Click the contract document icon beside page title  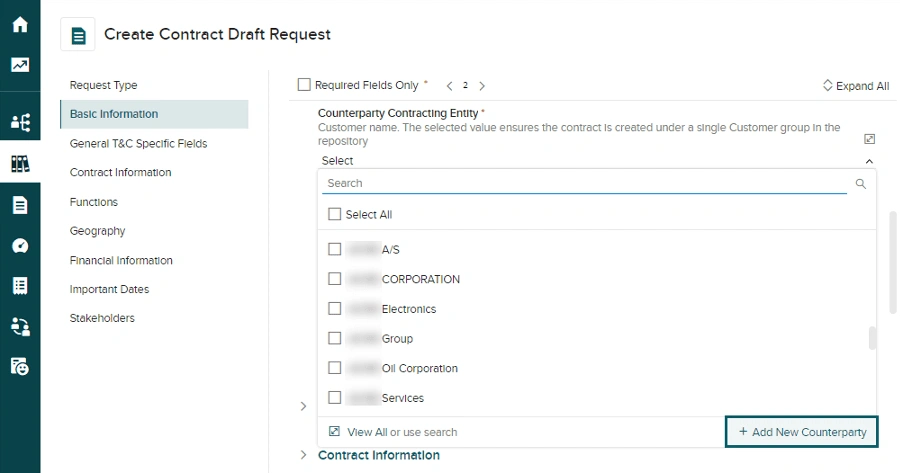coord(78,35)
